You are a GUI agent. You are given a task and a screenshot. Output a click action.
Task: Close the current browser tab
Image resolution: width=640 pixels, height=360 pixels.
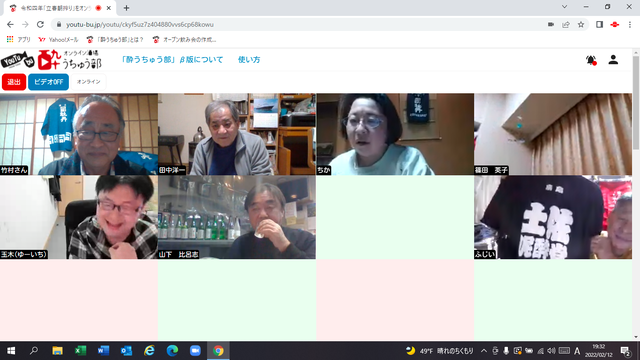point(109,8)
